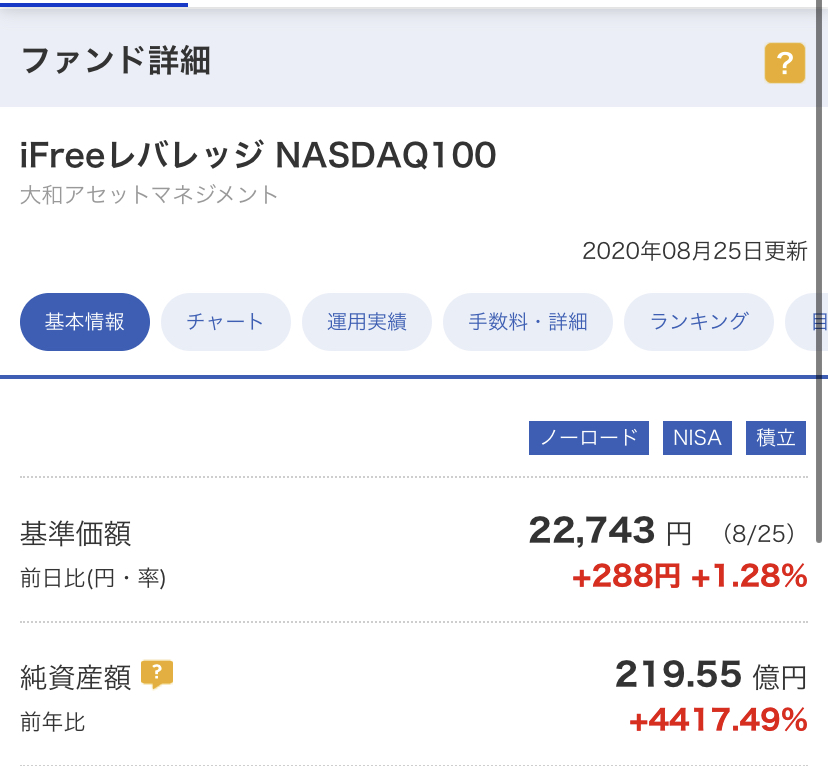Click the NISA badge
Screen dimensions: 828x766
697,438
